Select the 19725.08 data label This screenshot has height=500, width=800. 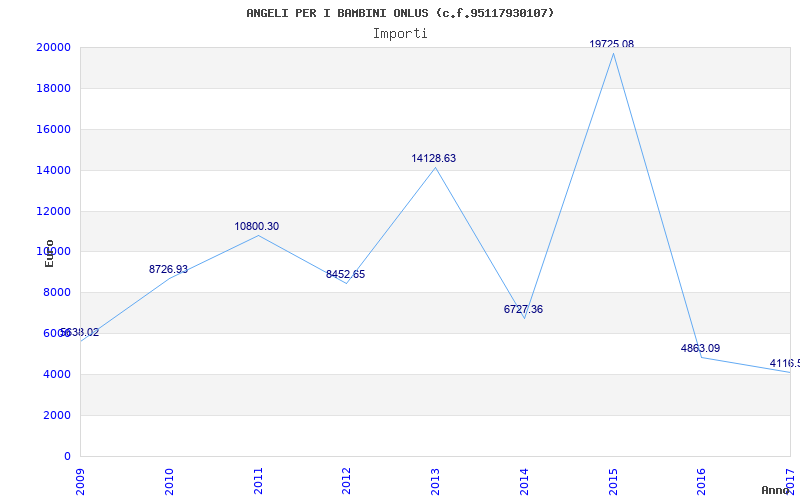tap(611, 44)
